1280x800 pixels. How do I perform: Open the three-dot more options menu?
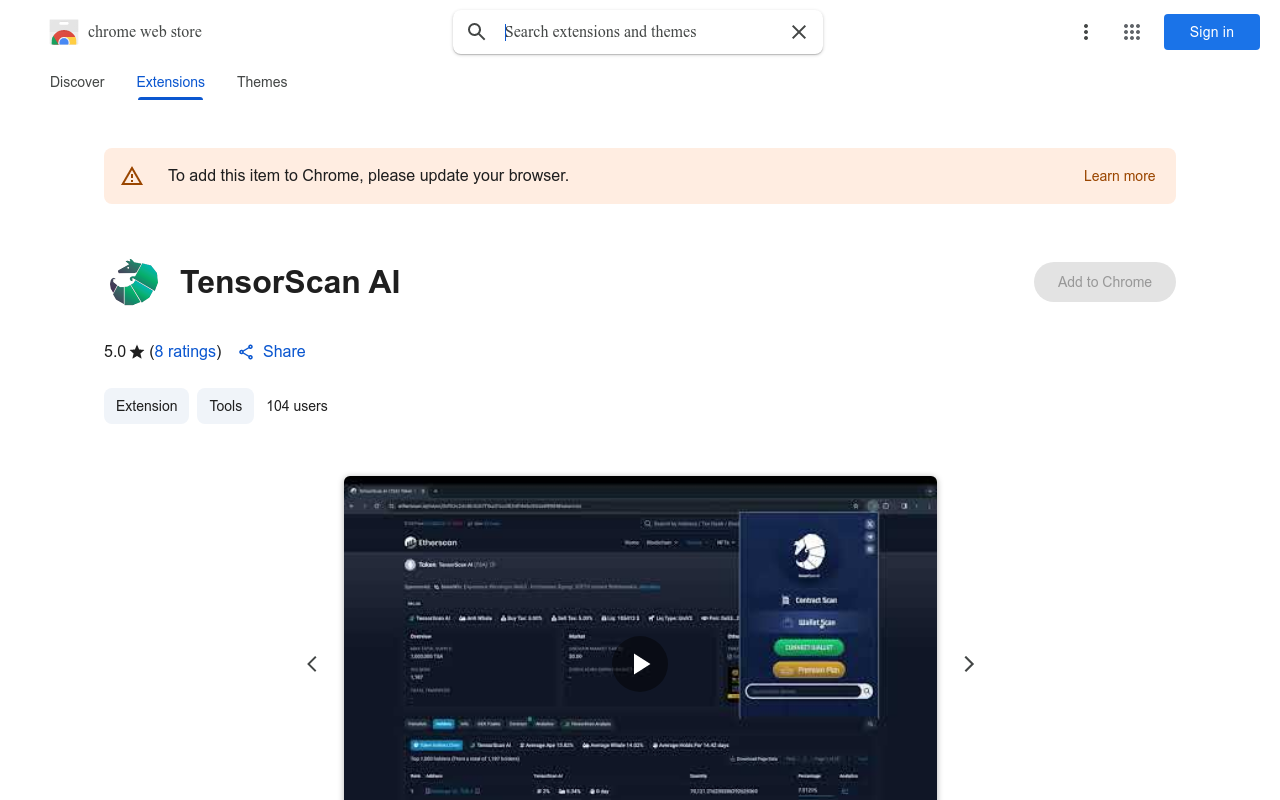tap(1086, 32)
